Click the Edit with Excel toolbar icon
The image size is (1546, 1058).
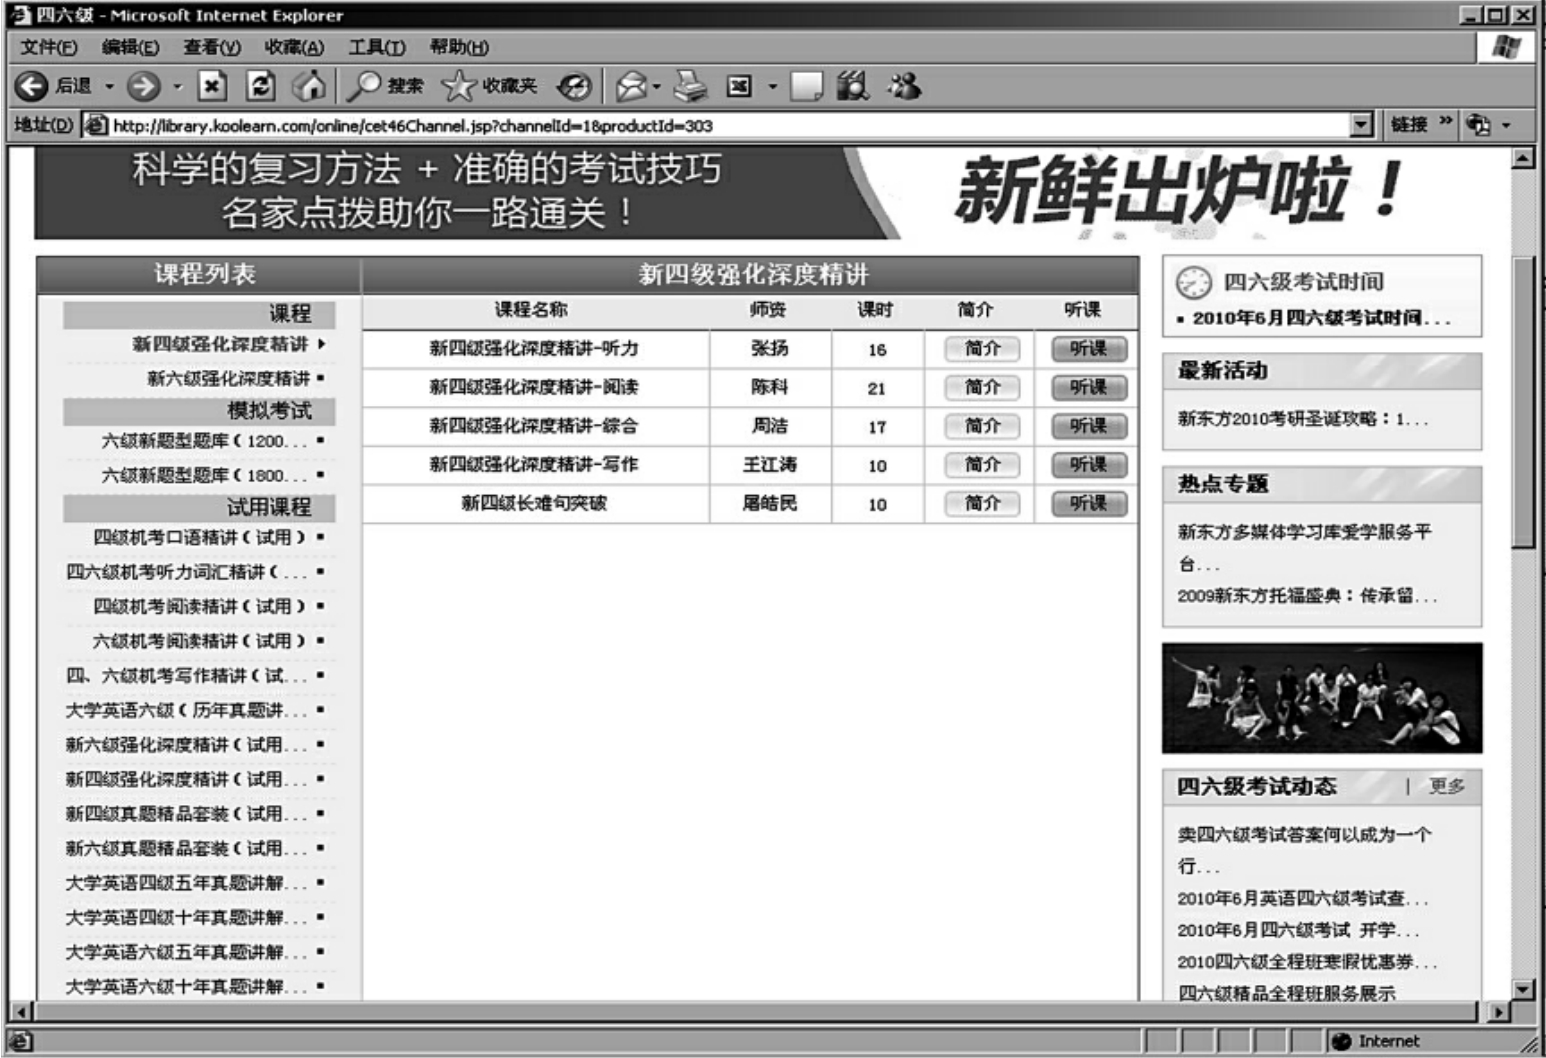point(738,87)
